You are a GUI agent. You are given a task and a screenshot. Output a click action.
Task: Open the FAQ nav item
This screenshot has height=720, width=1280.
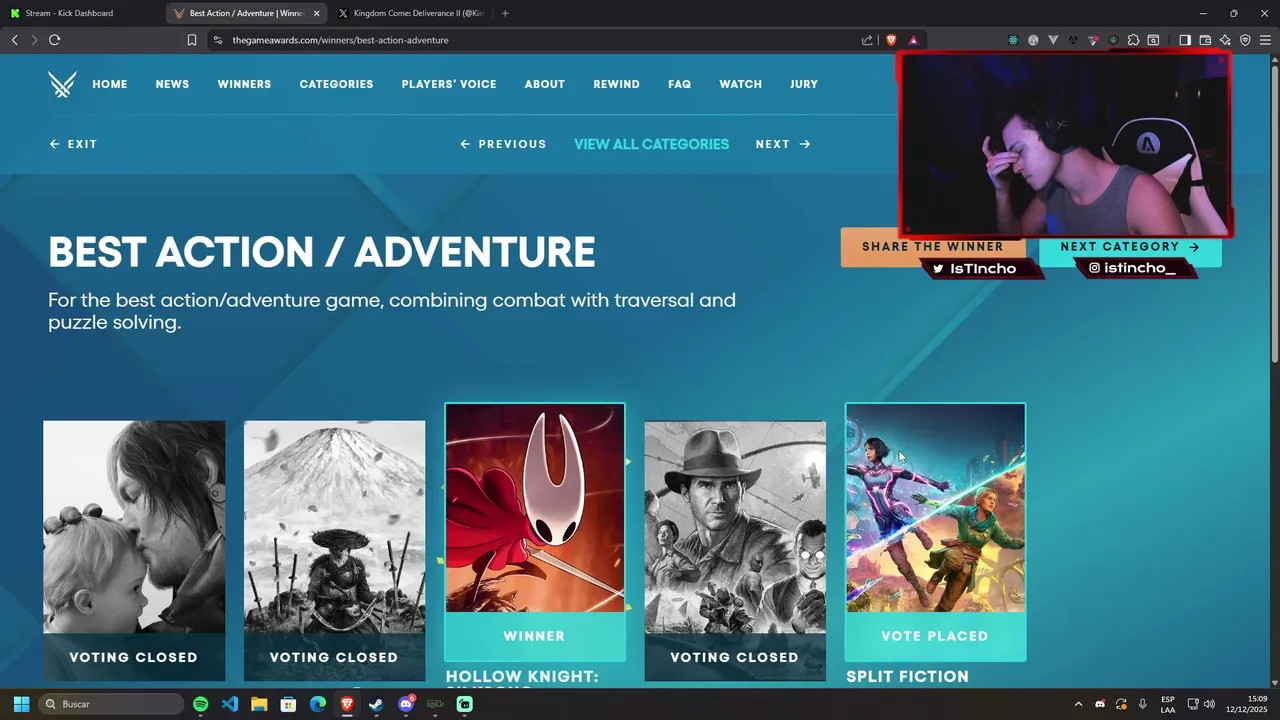680,84
